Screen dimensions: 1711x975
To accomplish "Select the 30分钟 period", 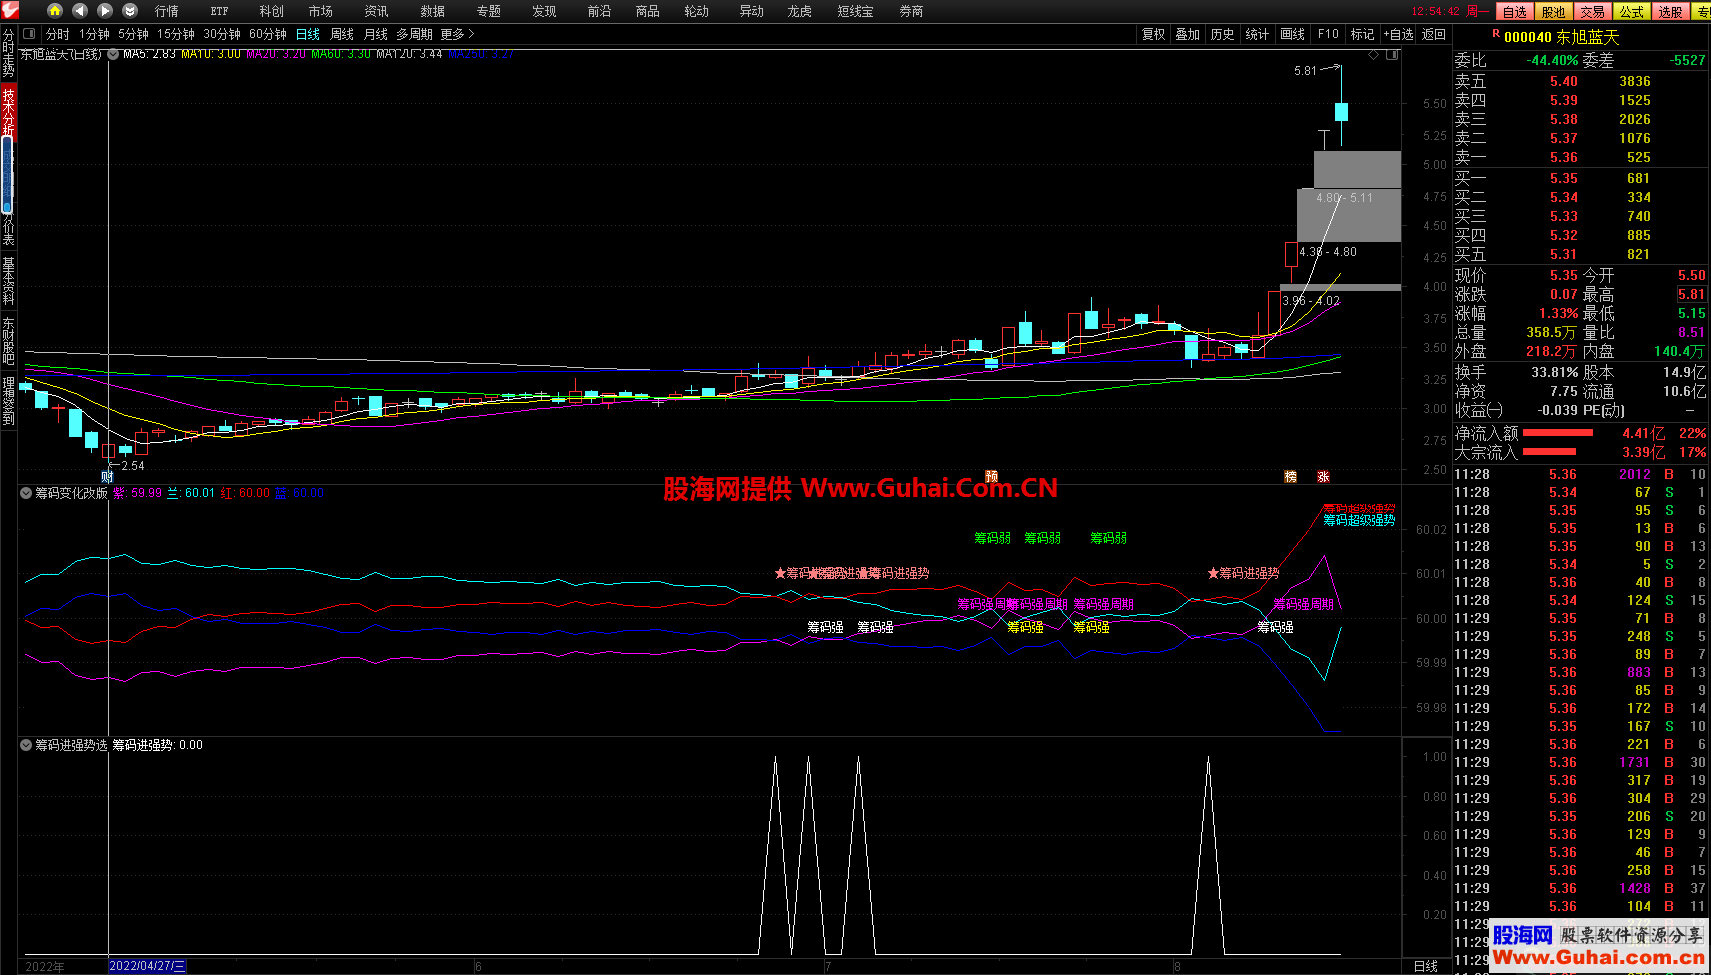I will [x=222, y=34].
